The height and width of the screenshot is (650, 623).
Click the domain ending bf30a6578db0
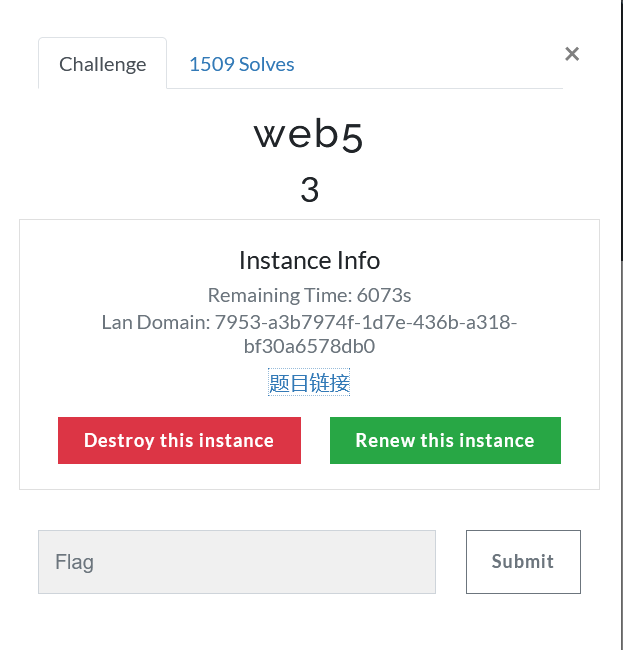(309, 347)
